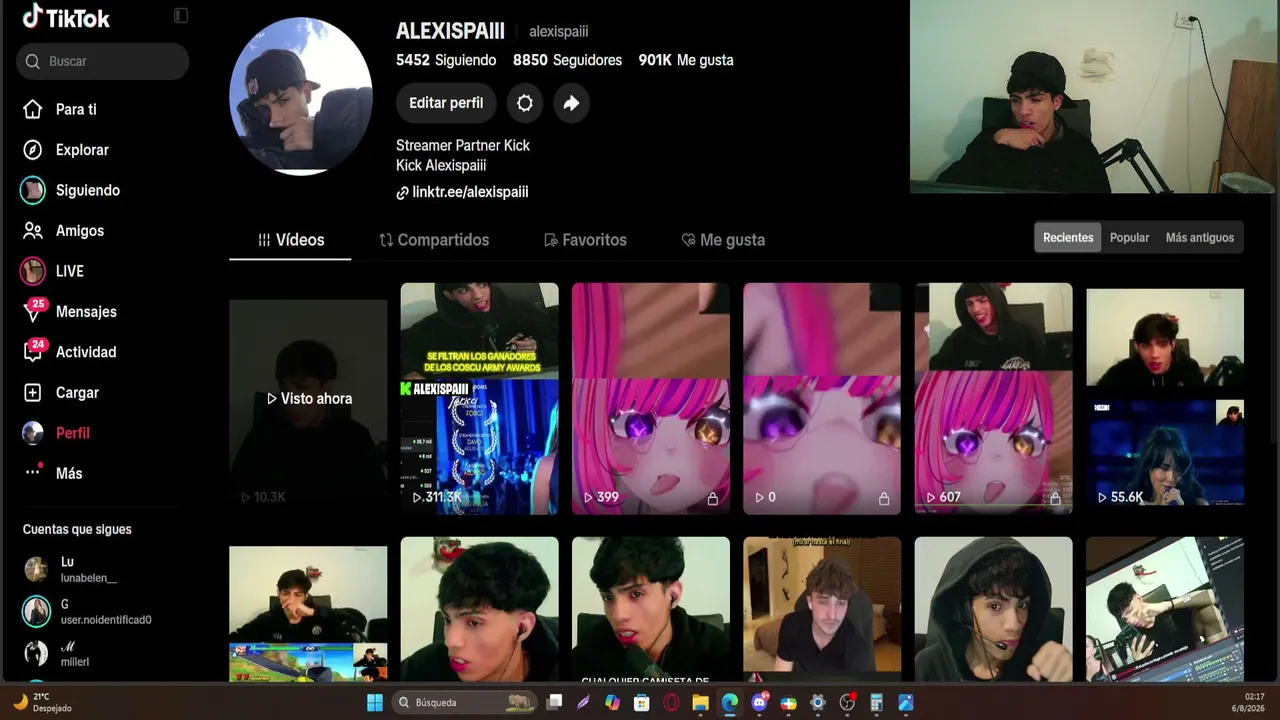Click the profile avatar picture
The height and width of the screenshot is (720, 1280).
pos(301,96)
